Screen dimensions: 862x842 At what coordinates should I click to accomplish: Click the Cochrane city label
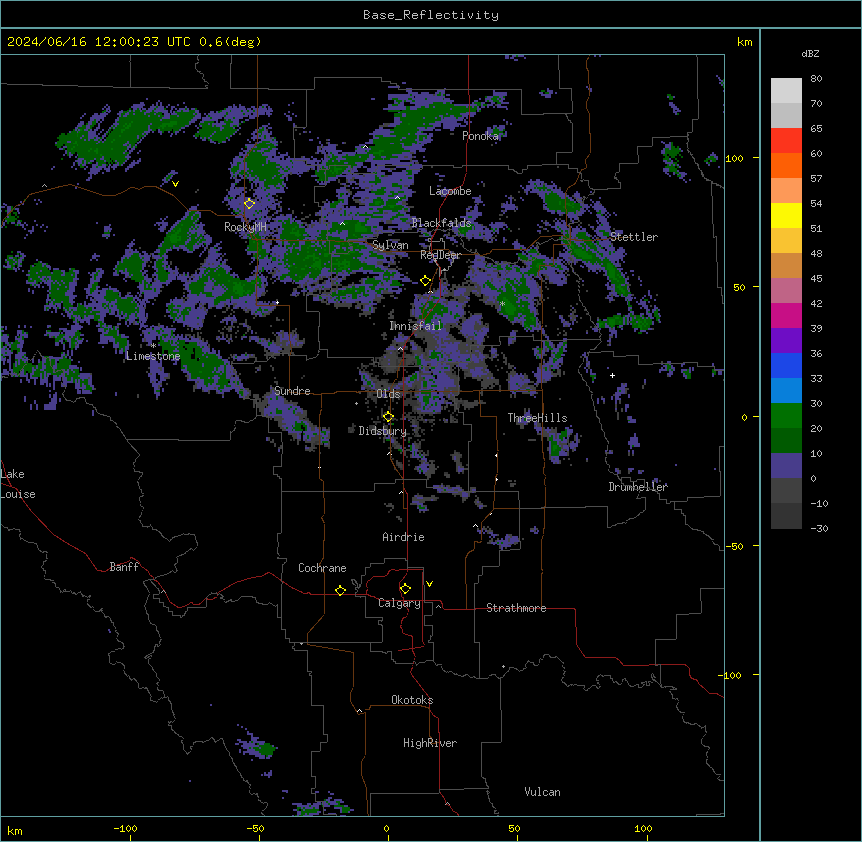[322, 568]
